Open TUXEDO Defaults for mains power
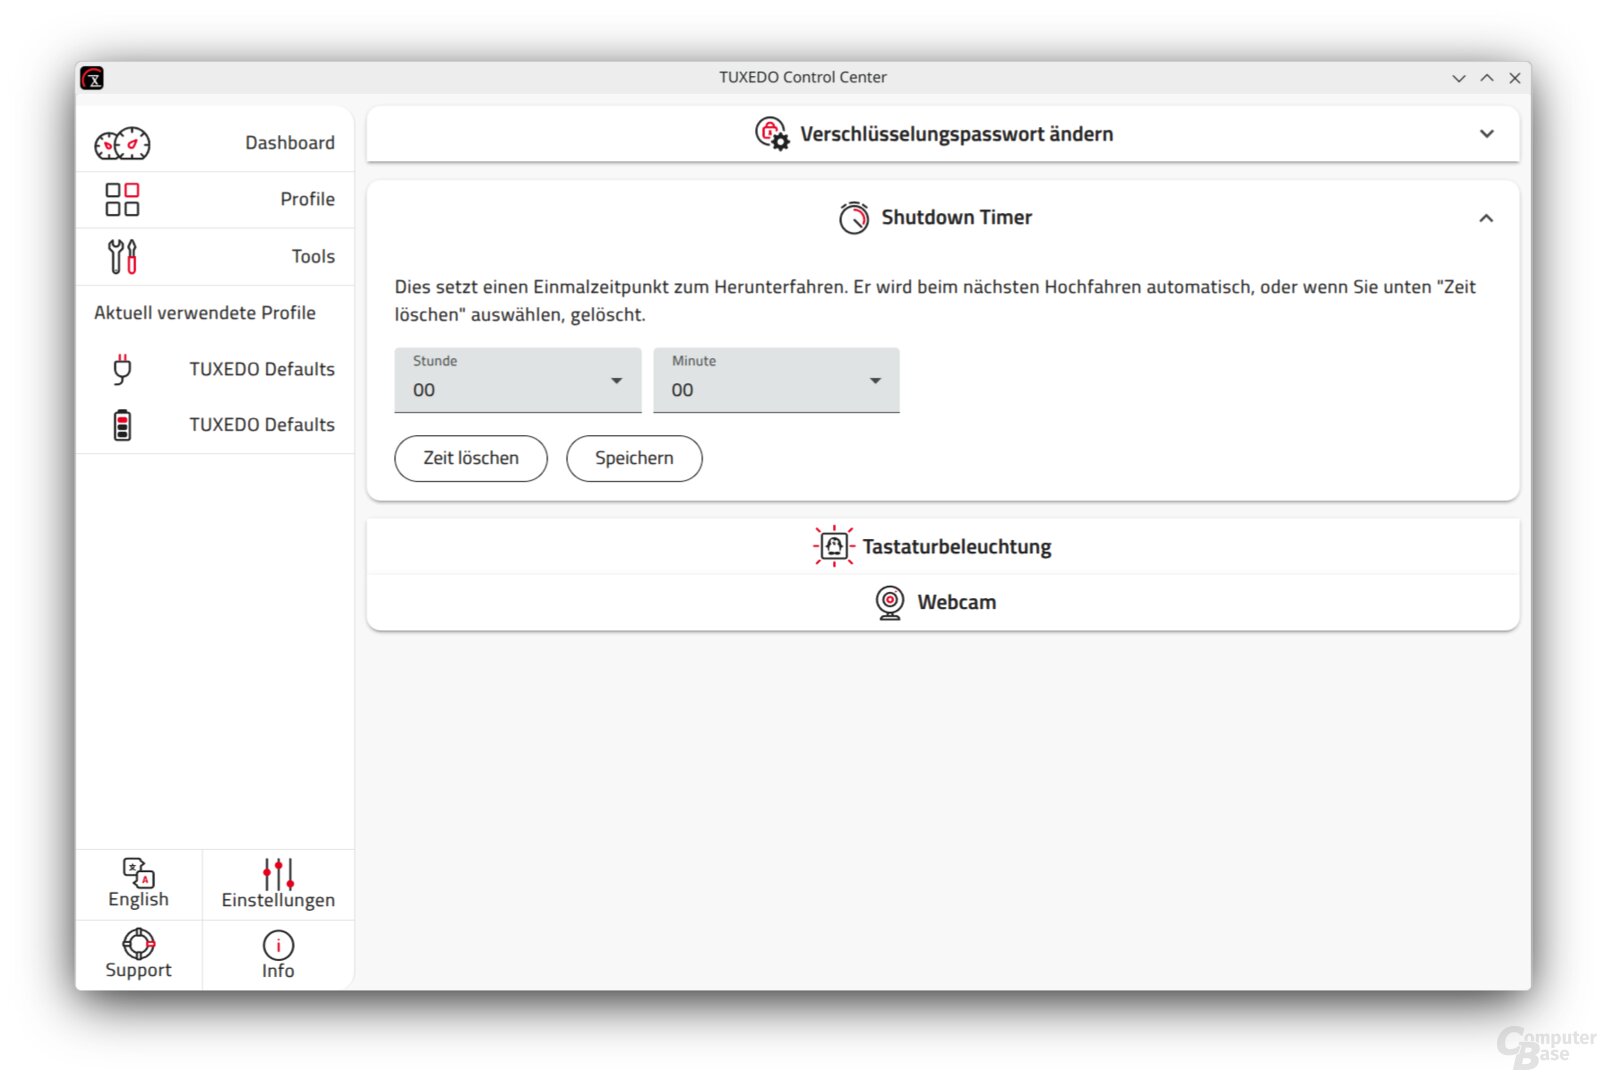This screenshot has width=1607, height=1080. [262, 369]
